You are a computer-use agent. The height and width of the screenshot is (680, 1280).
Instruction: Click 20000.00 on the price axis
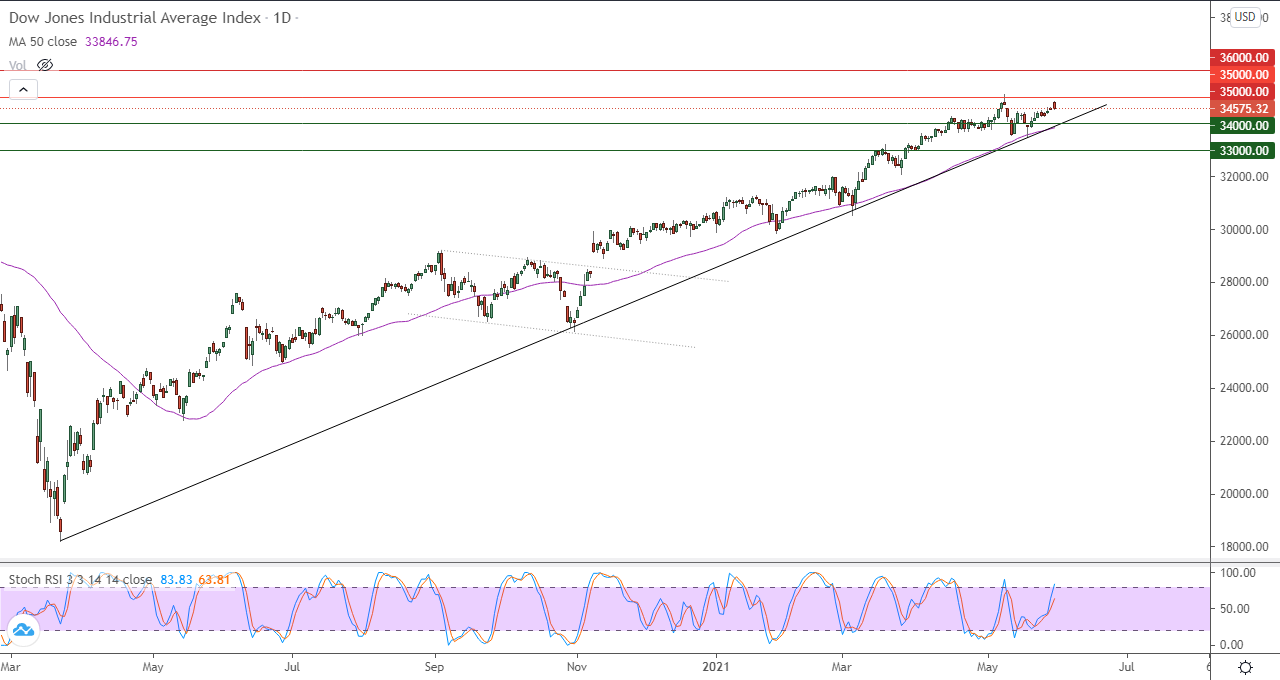point(1245,494)
